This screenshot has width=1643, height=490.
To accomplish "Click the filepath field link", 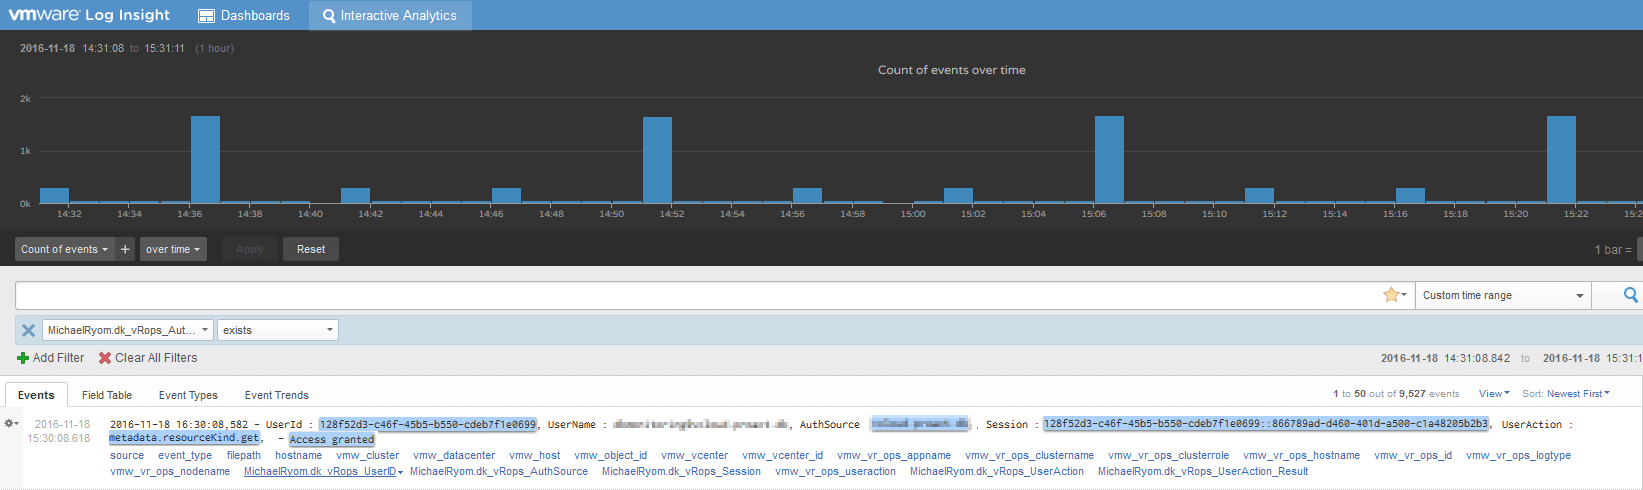I will tap(244, 456).
